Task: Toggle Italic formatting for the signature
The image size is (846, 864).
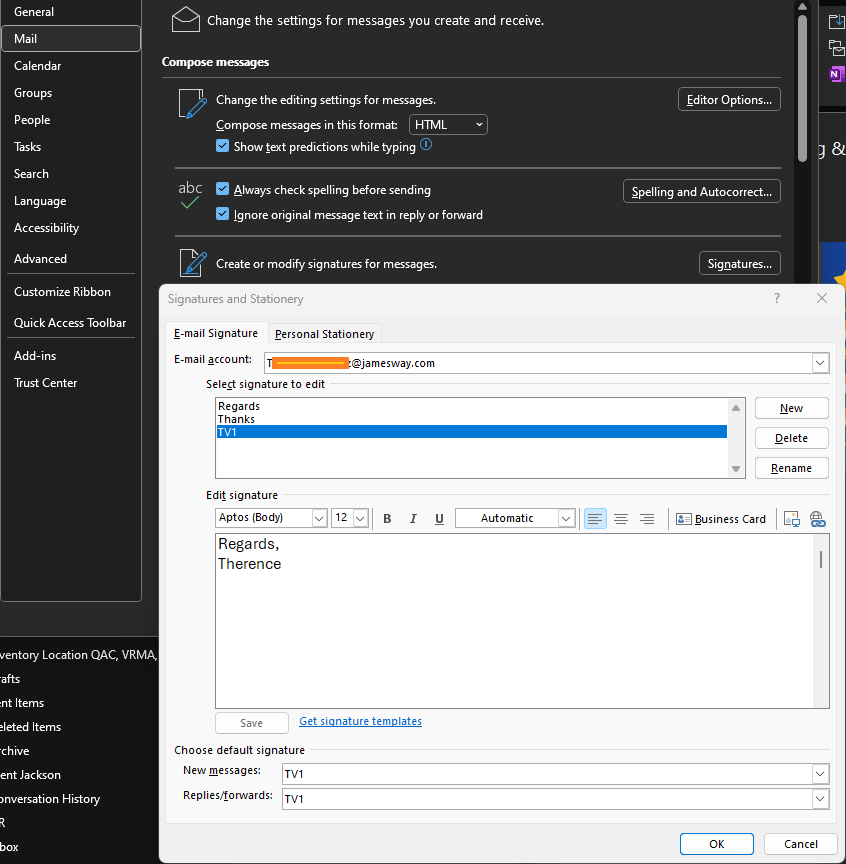Action: click(x=413, y=518)
